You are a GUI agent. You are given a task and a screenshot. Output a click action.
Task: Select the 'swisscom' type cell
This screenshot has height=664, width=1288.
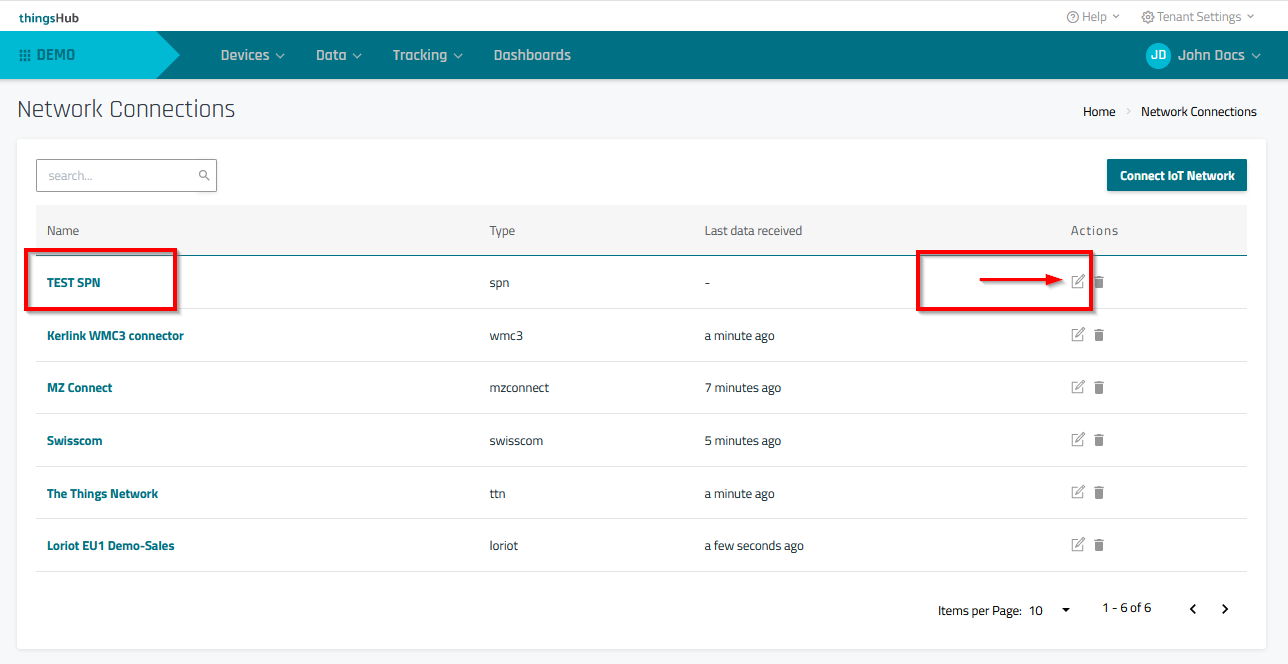[x=516, y=441]
